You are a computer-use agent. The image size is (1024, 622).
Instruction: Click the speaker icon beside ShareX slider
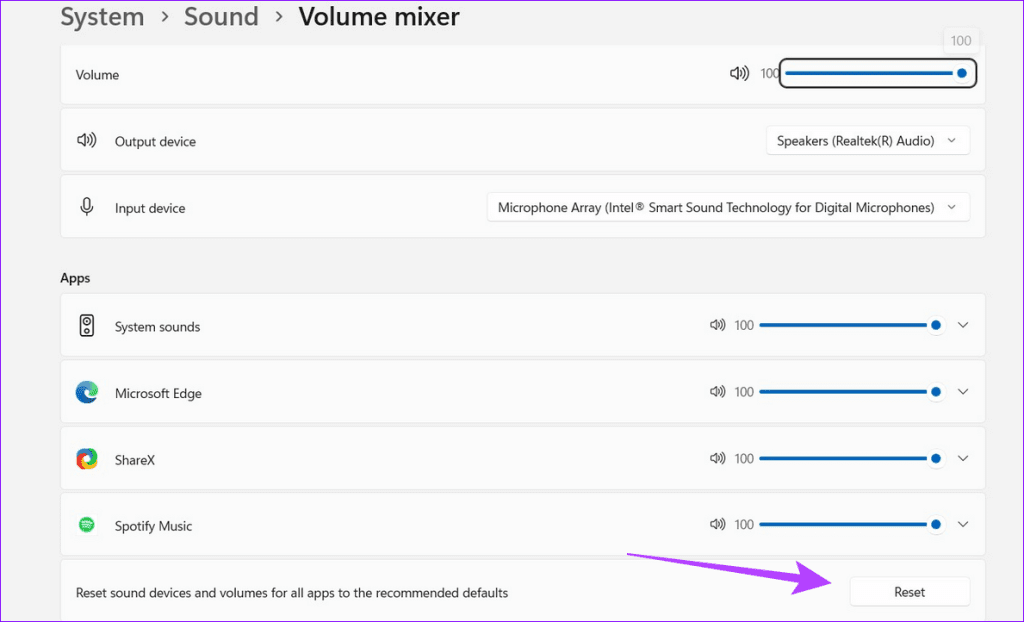click(x=718, y=458)
